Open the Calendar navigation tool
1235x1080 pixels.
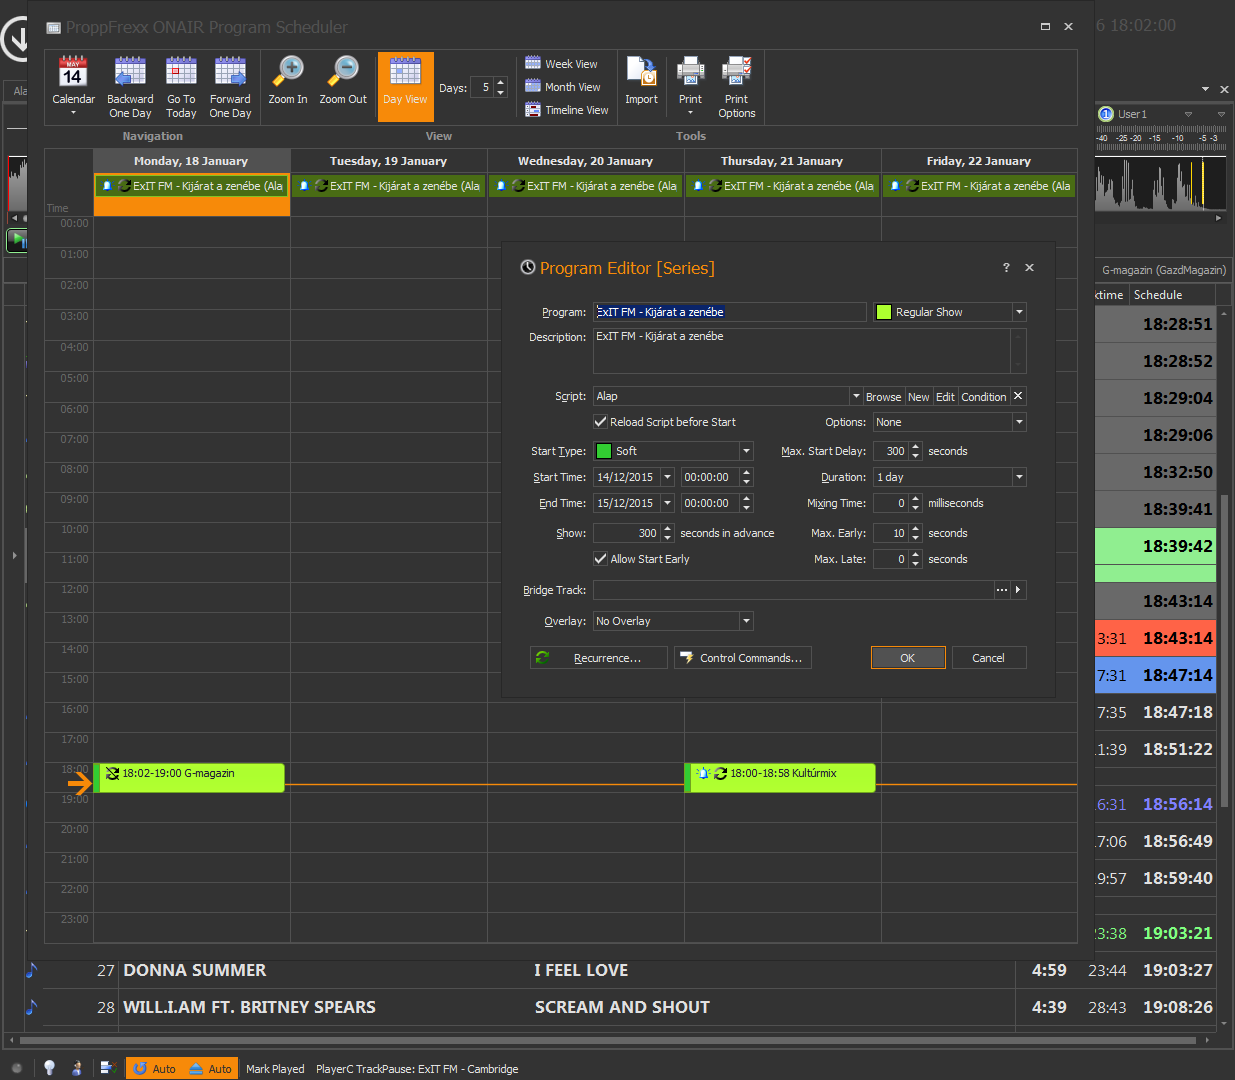click(73, 86)
